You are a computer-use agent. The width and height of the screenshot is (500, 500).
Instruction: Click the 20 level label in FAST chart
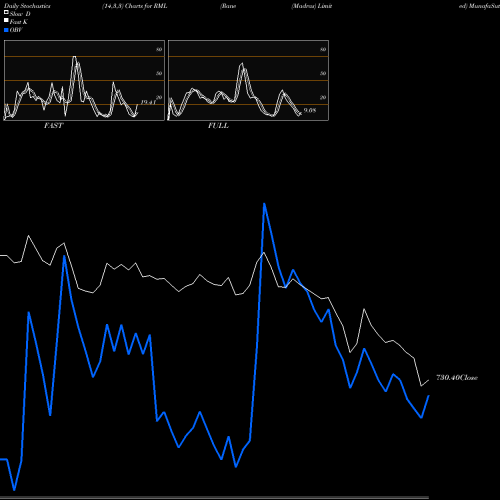coord(159,97)
